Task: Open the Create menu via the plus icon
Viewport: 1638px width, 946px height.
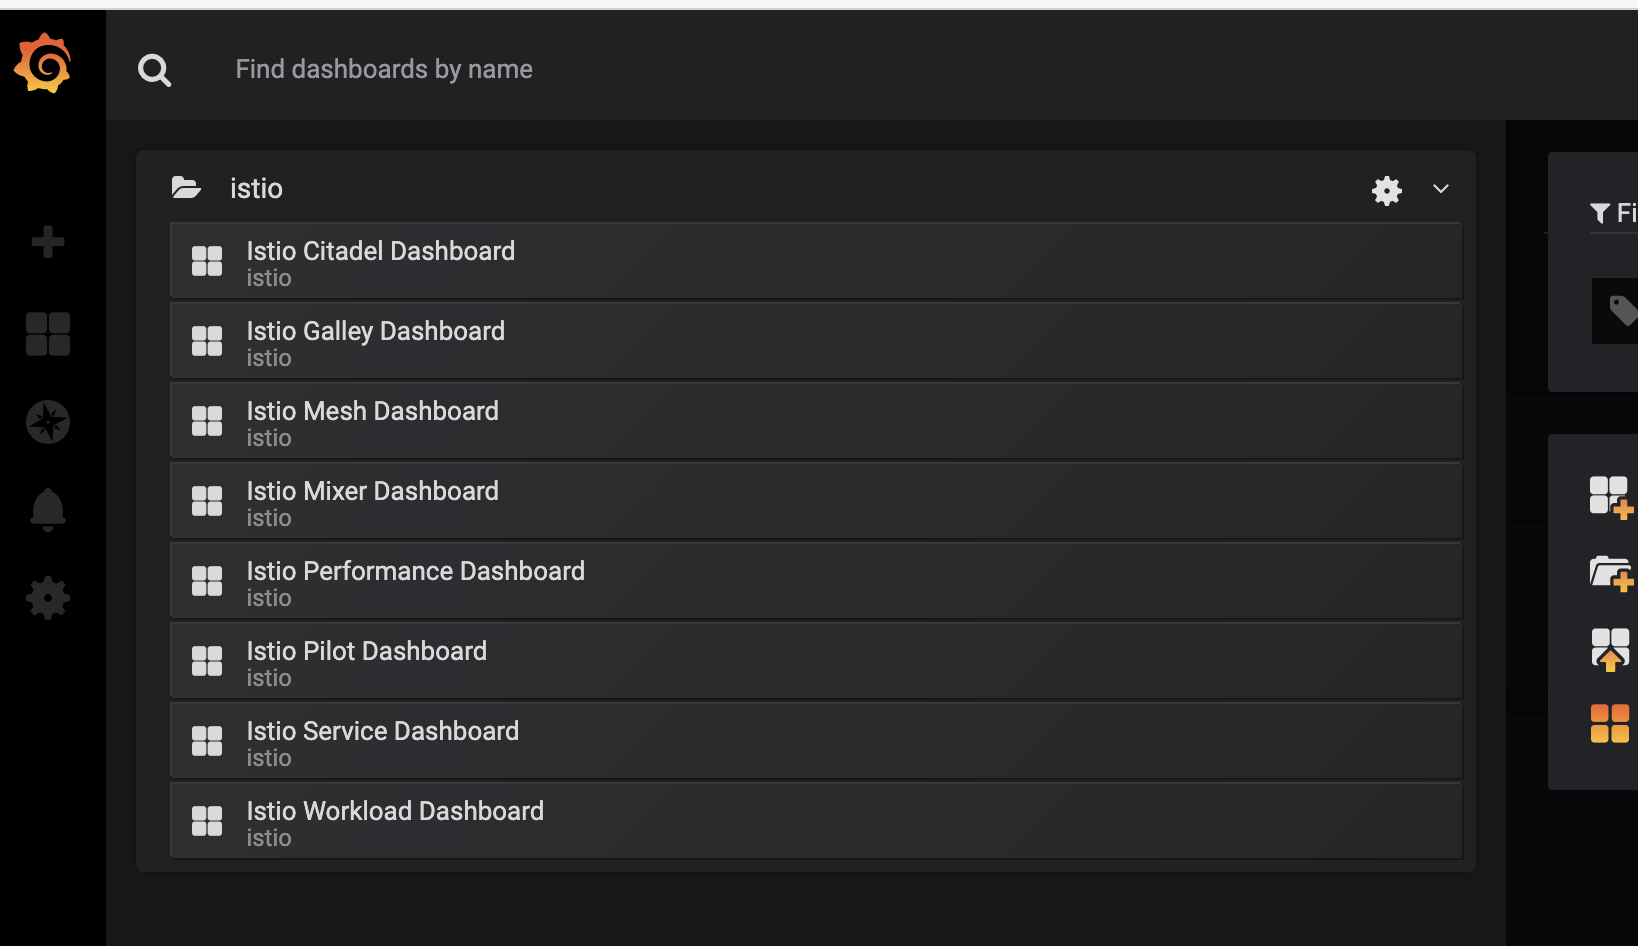Action: click(x=47, y=242)
